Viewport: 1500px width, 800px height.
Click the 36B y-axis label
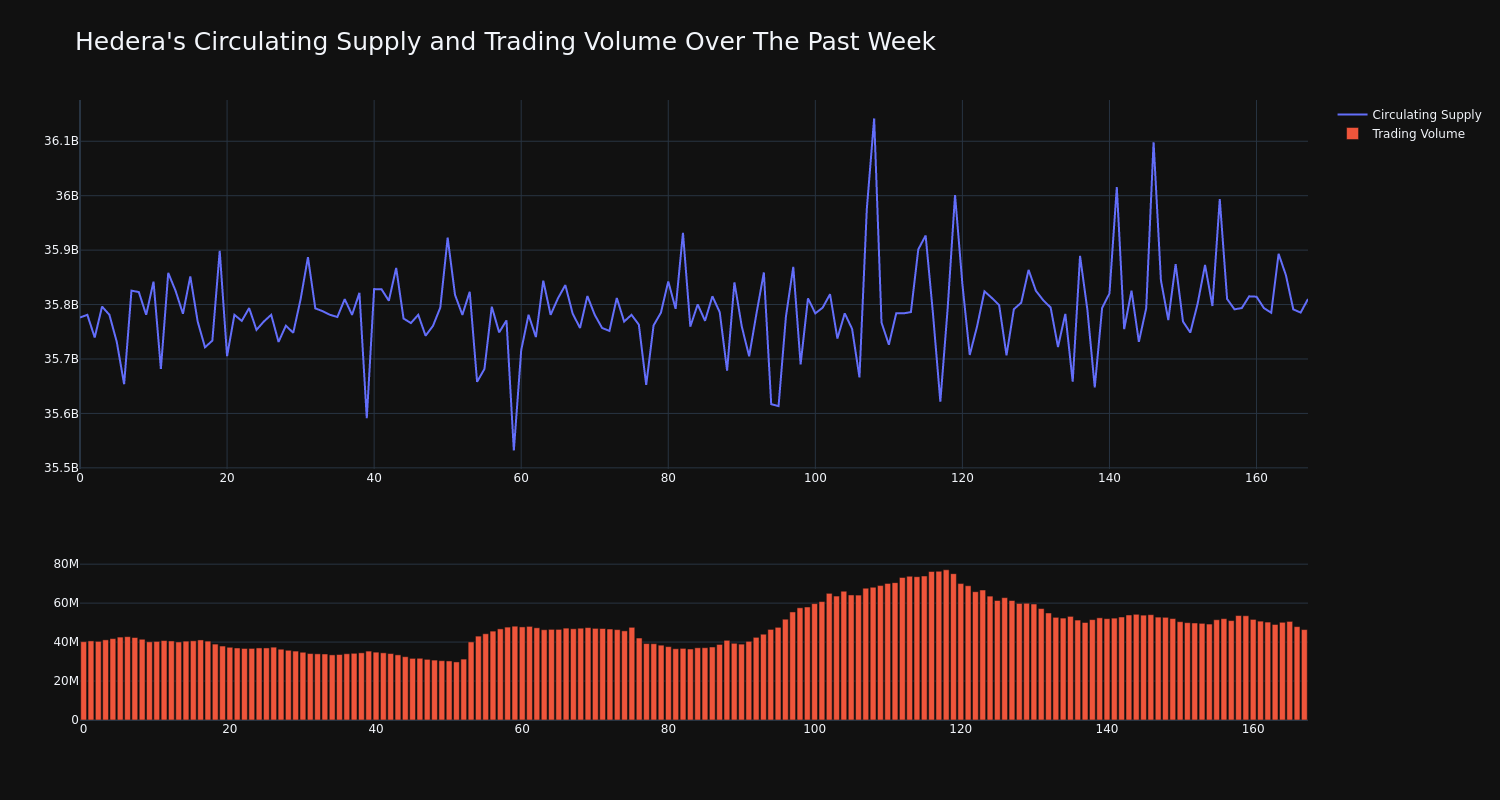(x=67, y=196)
